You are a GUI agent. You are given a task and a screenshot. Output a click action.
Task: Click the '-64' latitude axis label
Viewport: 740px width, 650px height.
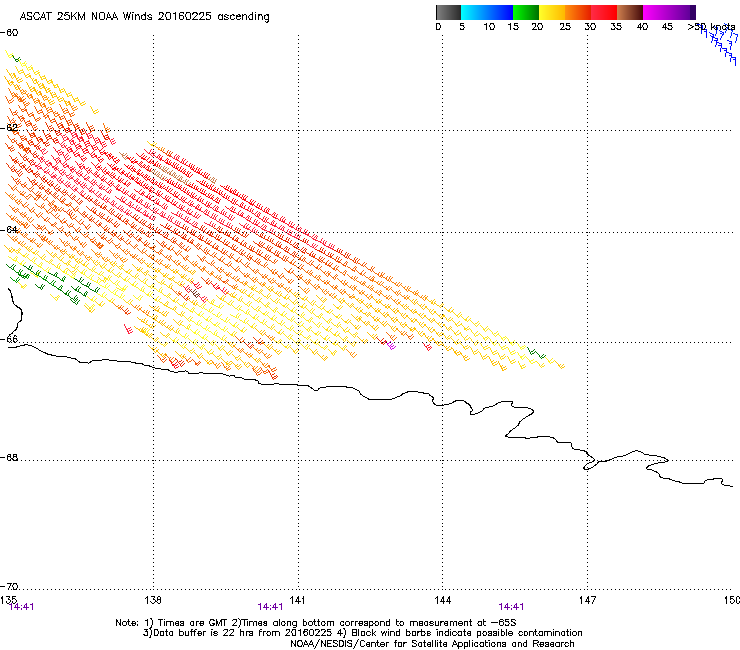pyautogui.click(x=9, y=229)
